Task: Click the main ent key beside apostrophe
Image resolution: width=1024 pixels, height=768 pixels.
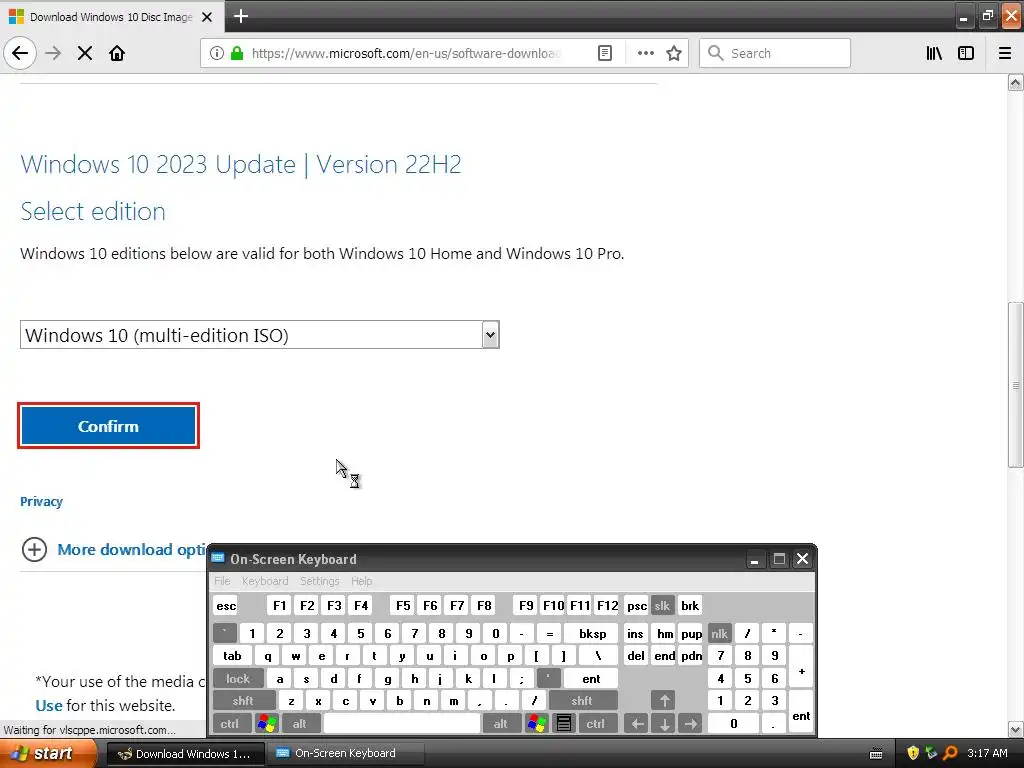Action: (x=591, y=679)
